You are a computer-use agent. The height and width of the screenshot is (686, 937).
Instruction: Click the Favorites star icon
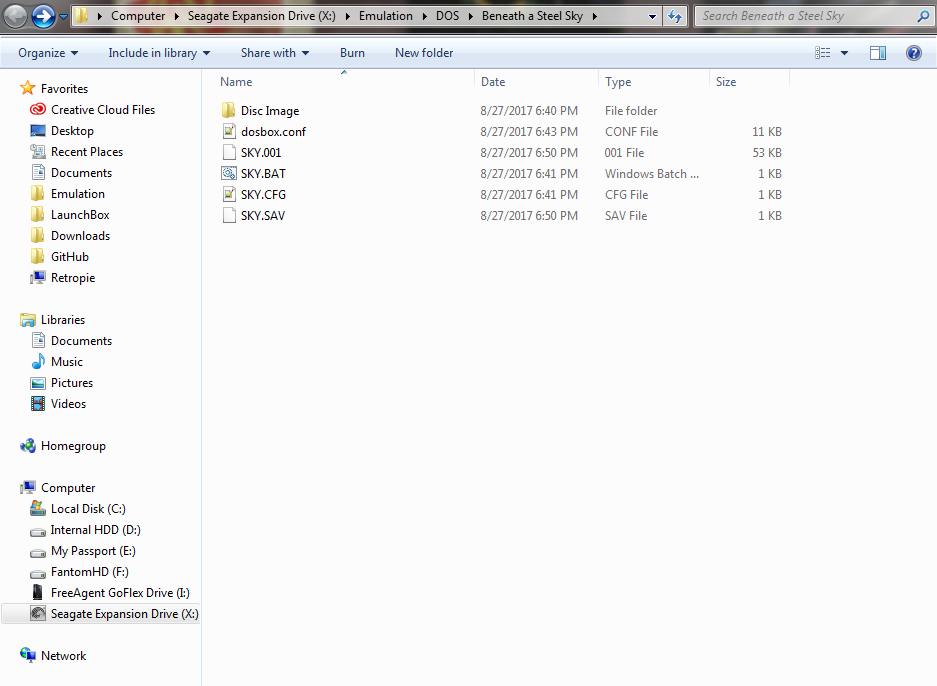pos(27,88)
